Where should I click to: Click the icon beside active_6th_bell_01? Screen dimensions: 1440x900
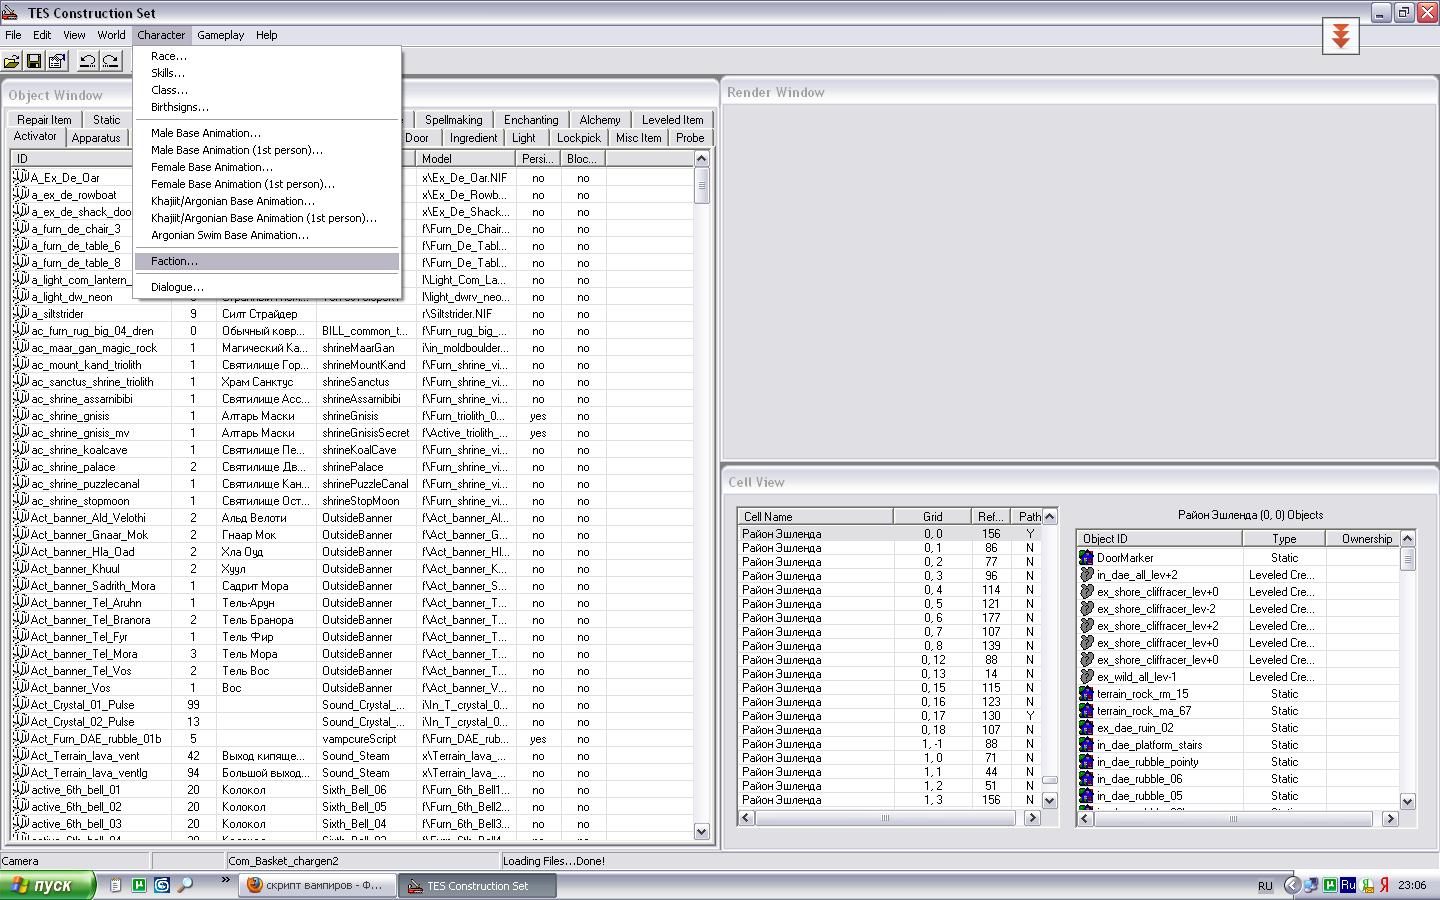point(20,789)
